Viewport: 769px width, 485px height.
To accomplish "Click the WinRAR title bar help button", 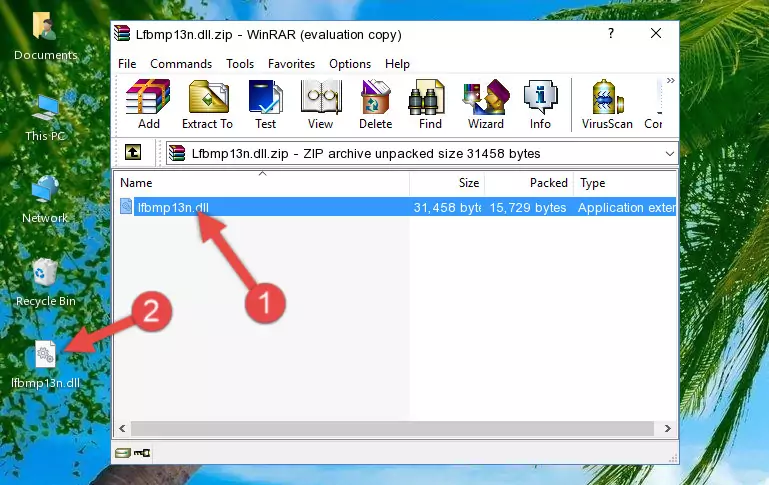I will point(611,33).
